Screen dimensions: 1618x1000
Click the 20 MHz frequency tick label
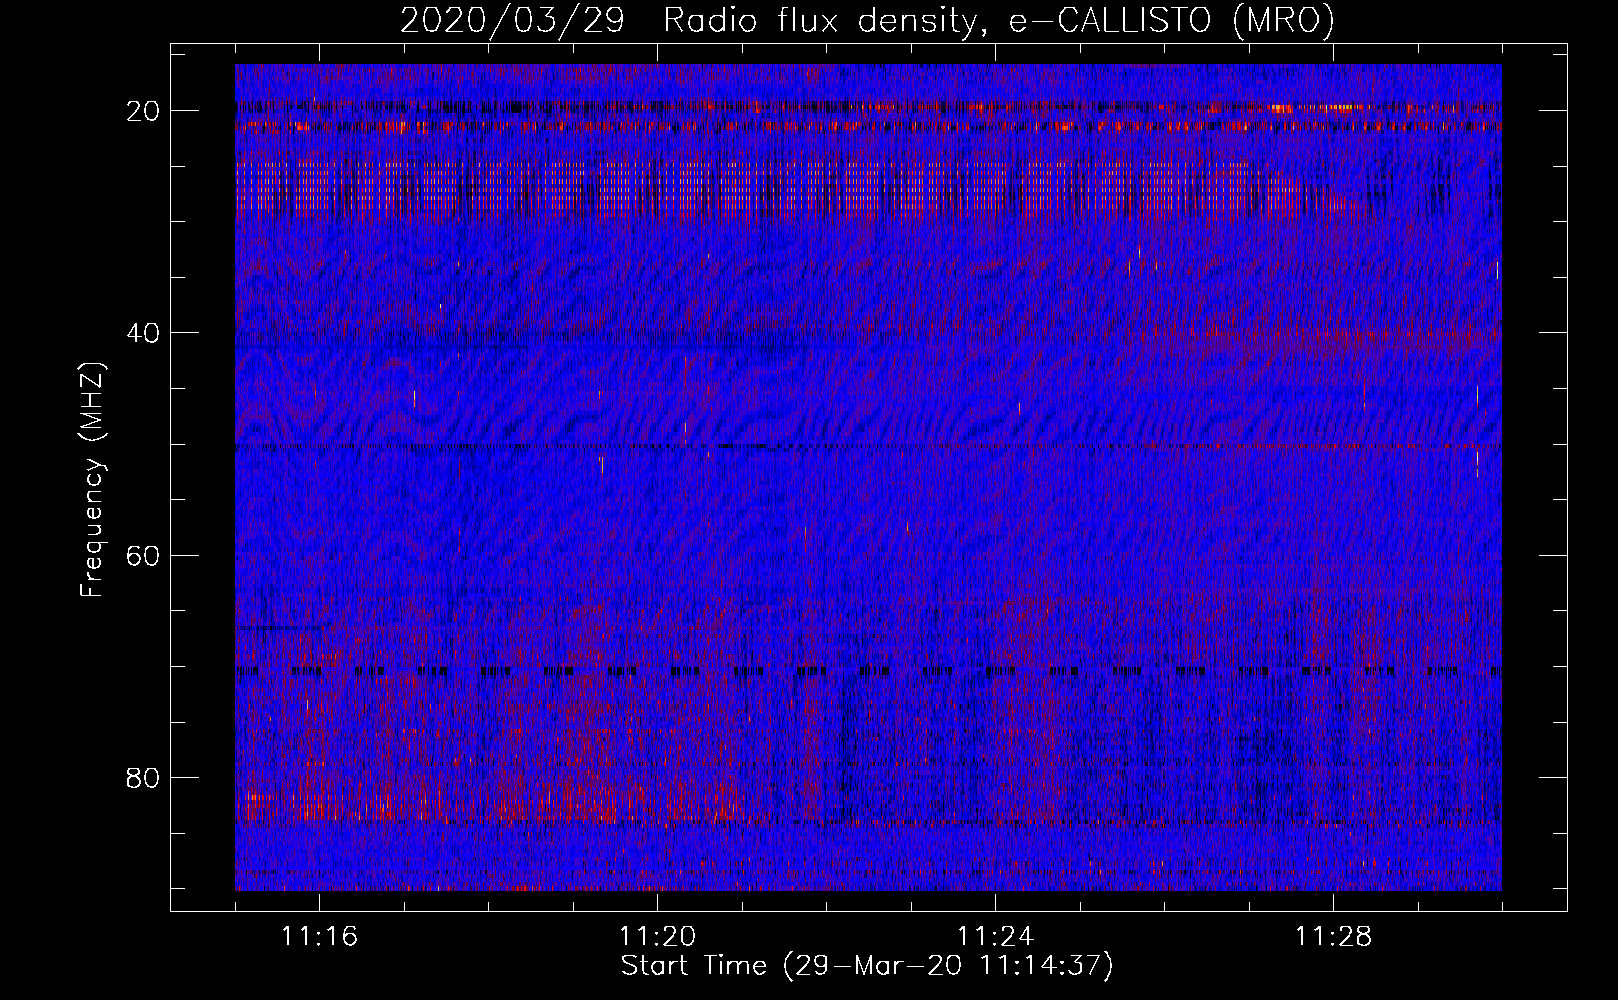click(144, 111)
